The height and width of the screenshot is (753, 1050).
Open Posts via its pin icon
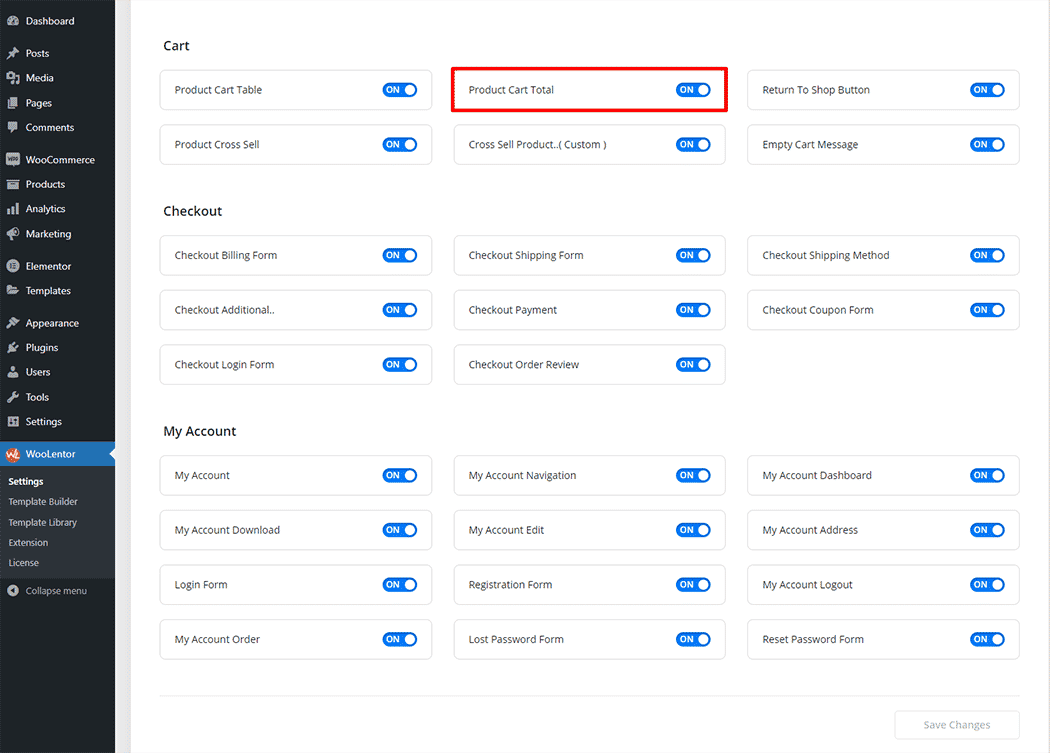click(x=13, y=53)
